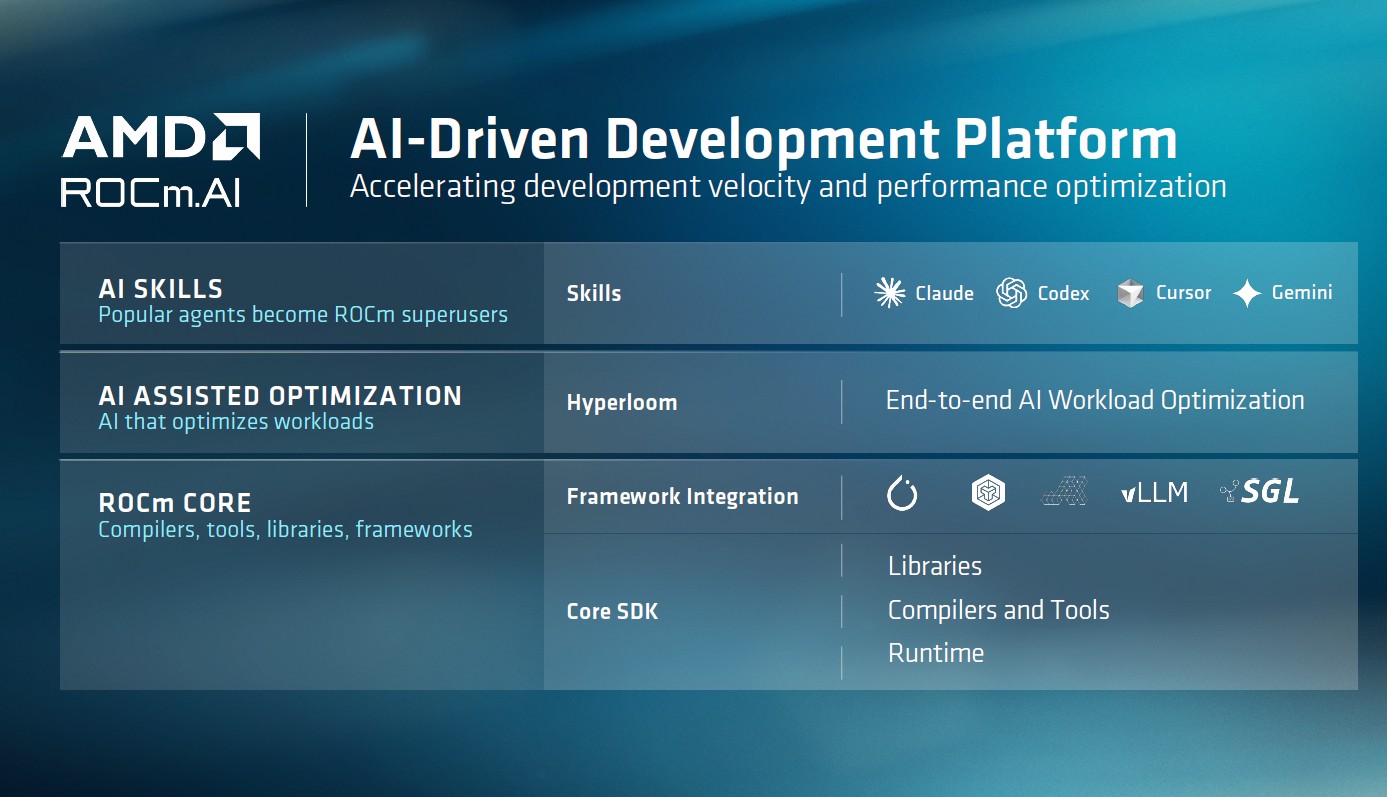
Task: Click the Runtime entry
Action: [x=936, y=653]
